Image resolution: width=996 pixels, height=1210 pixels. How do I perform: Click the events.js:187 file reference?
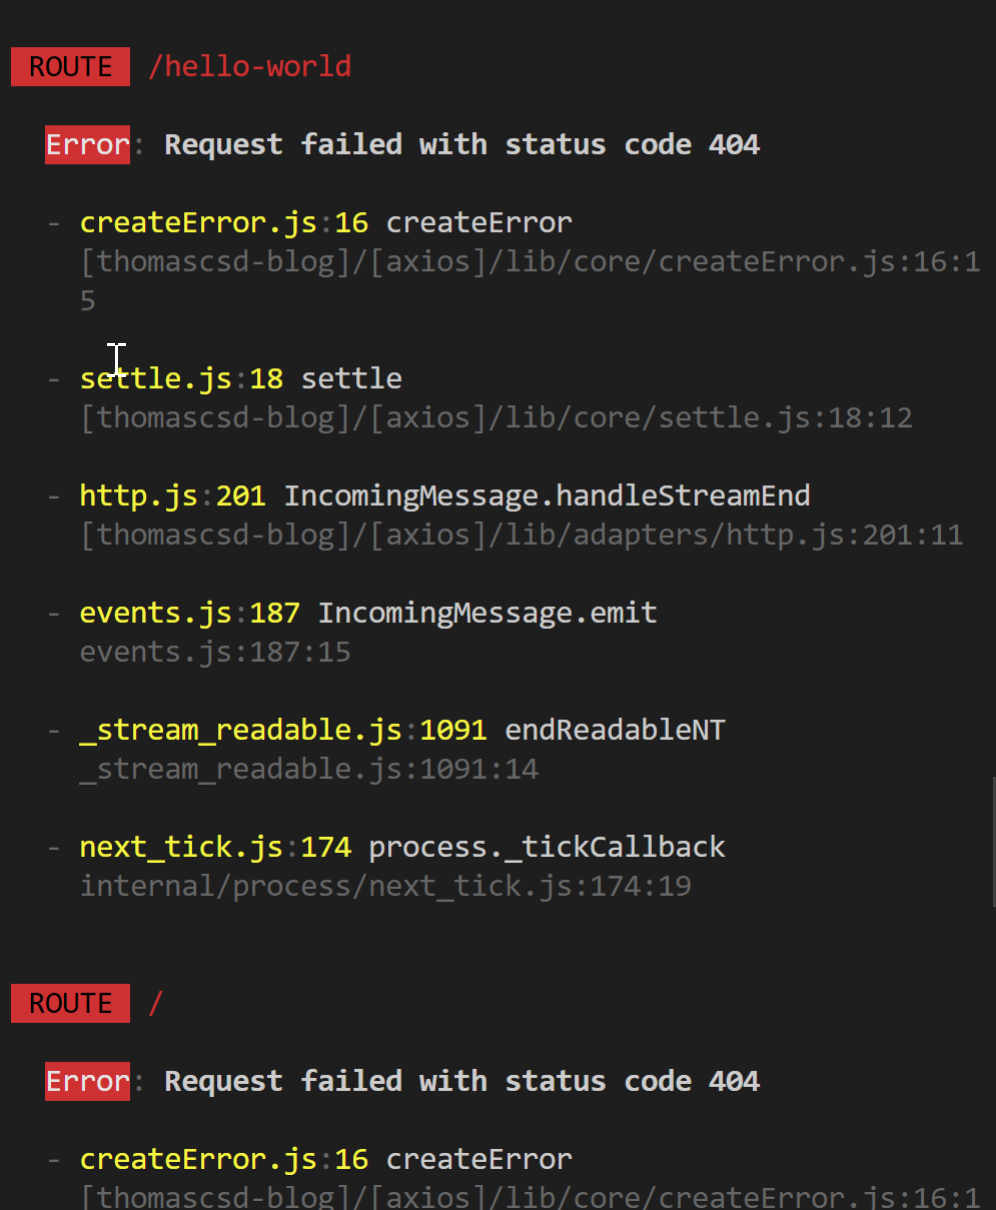pos(189,613)
